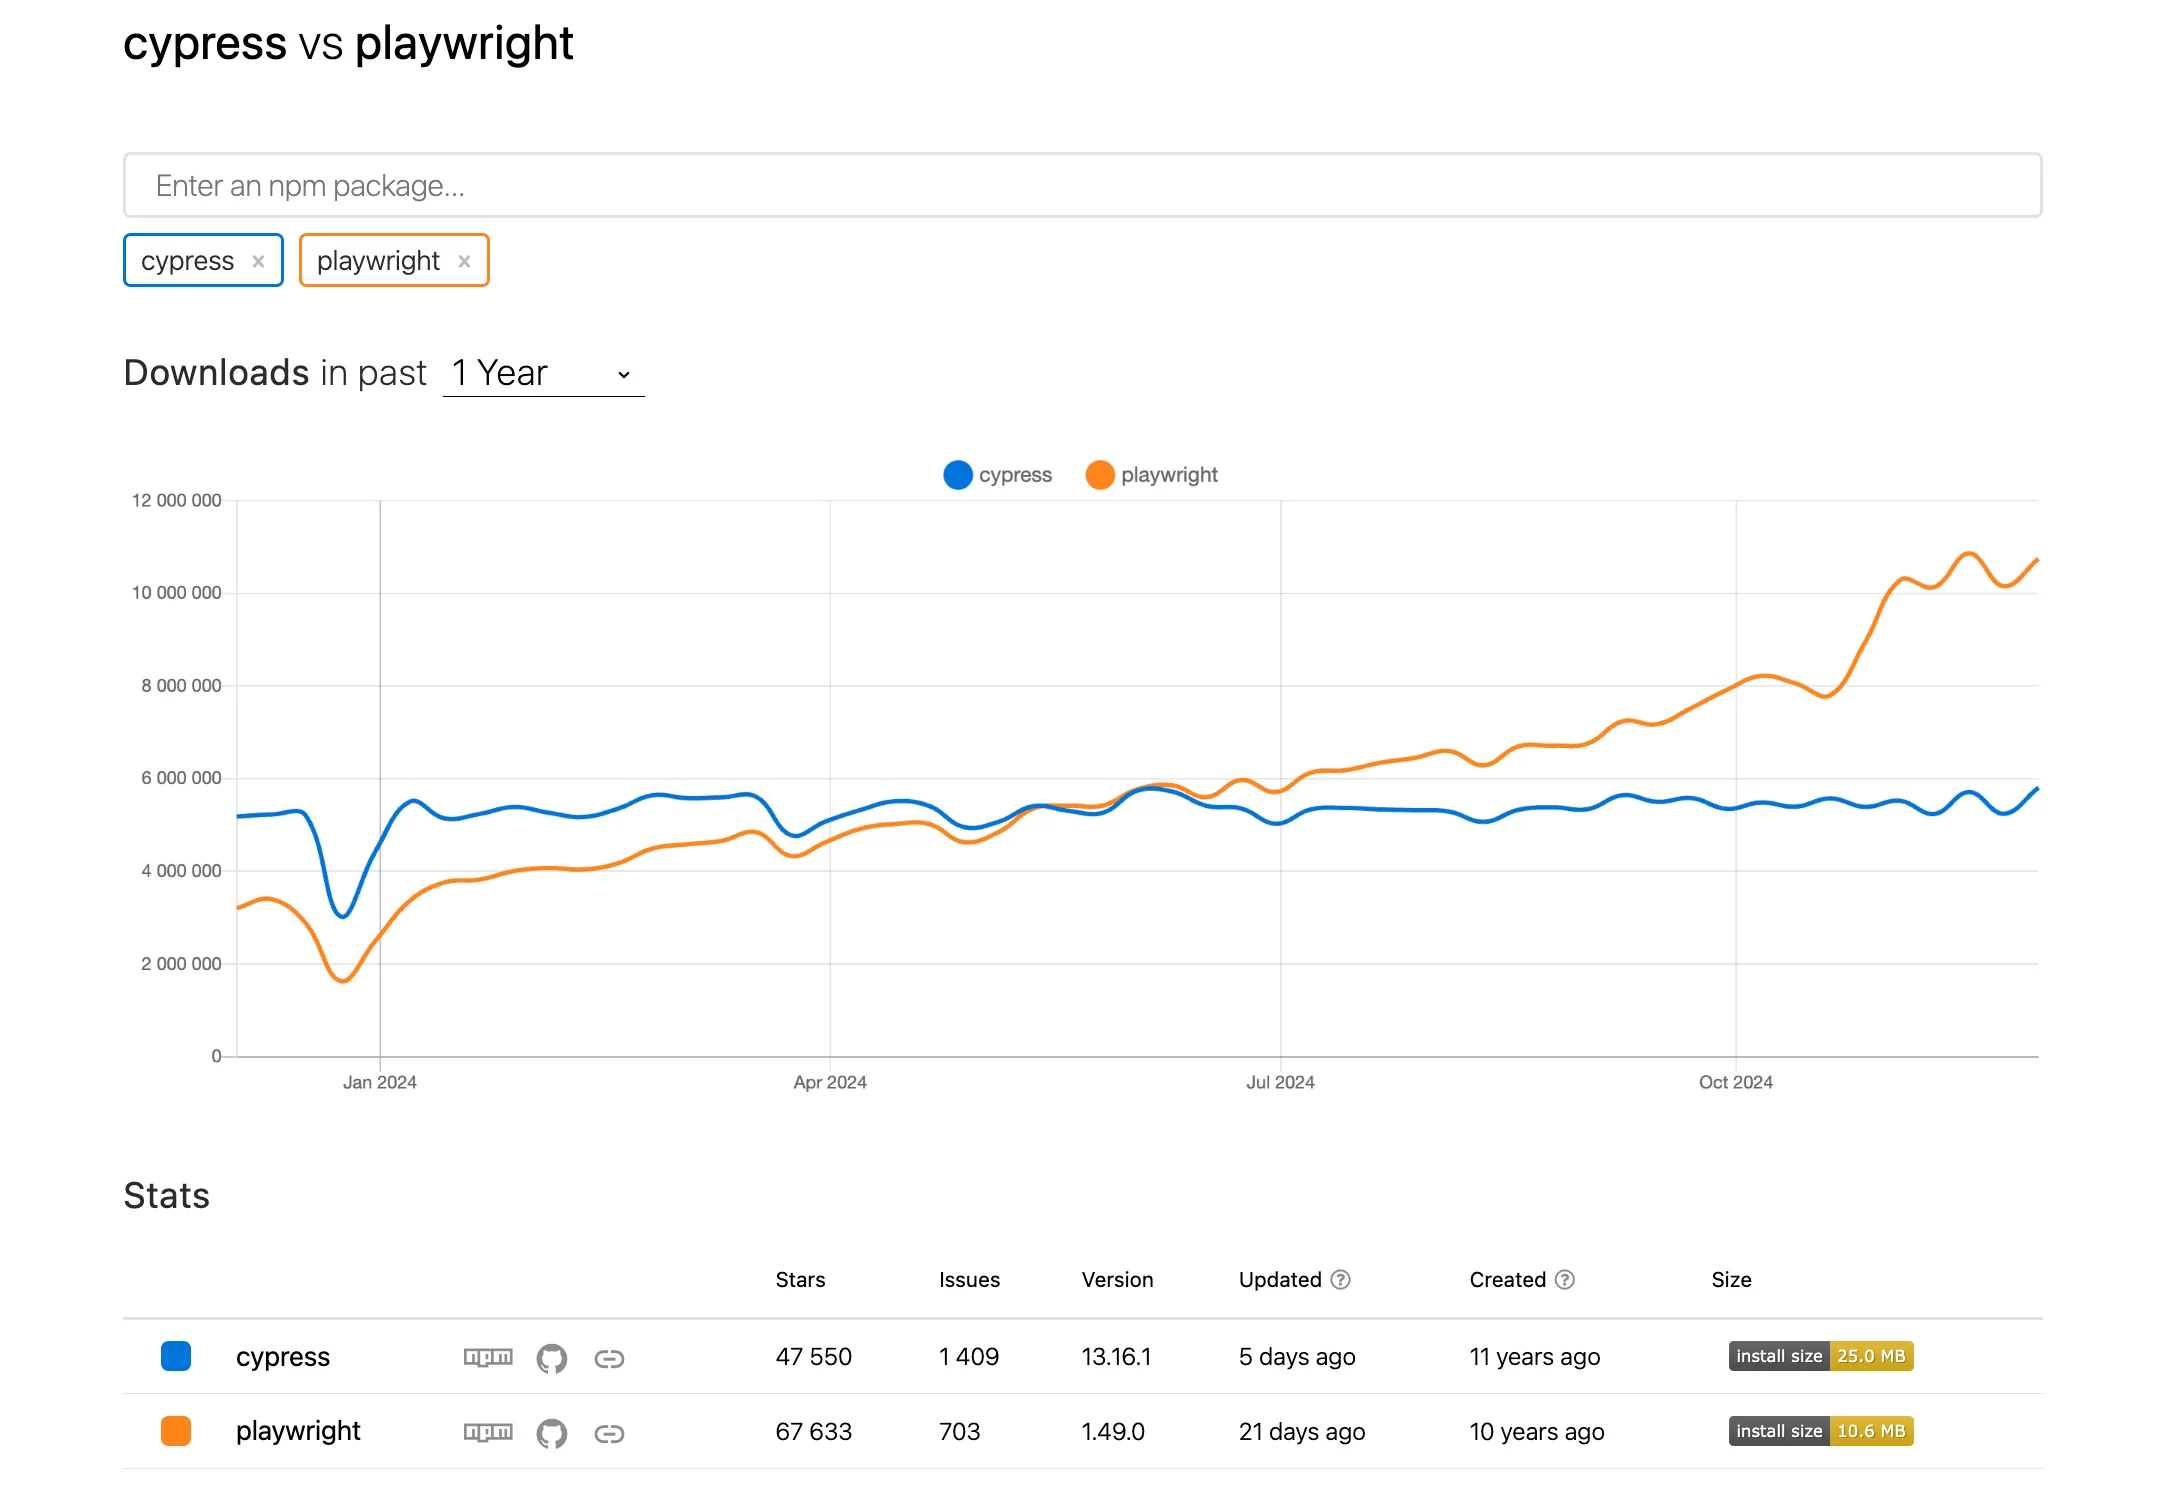Open cypress homepage link icon
The width and height of the screenshot is (2167, 1510).
pyautogui.click(x=609, y=1358)
